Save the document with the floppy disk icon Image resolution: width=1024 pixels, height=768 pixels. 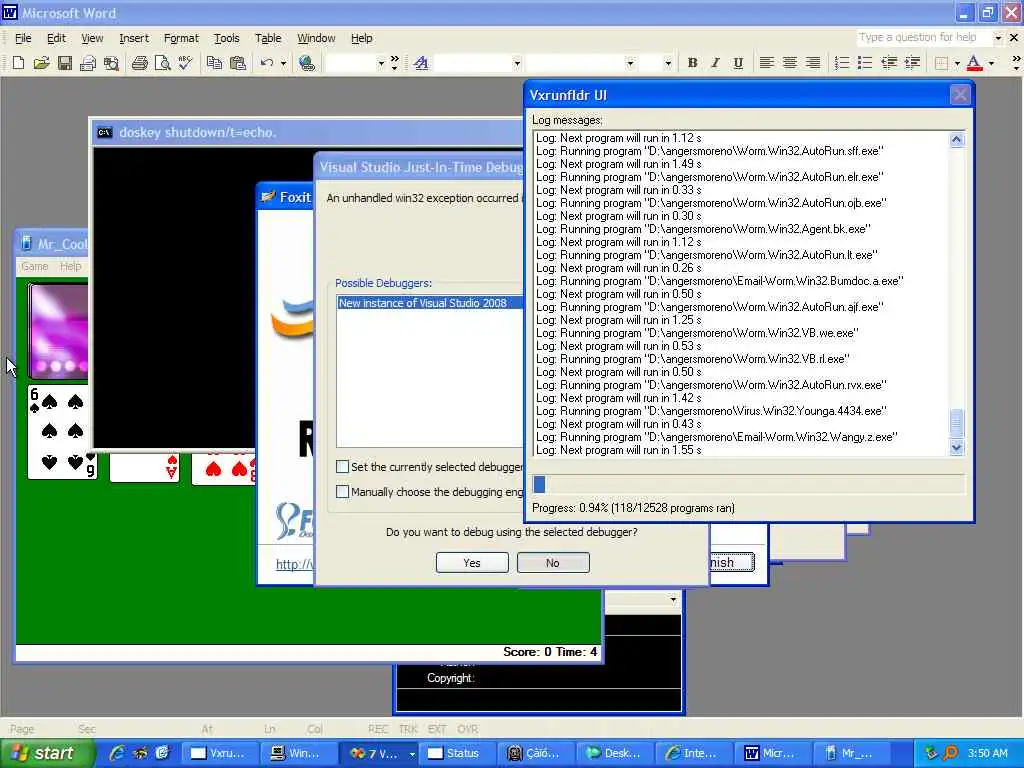pos(64,63)
